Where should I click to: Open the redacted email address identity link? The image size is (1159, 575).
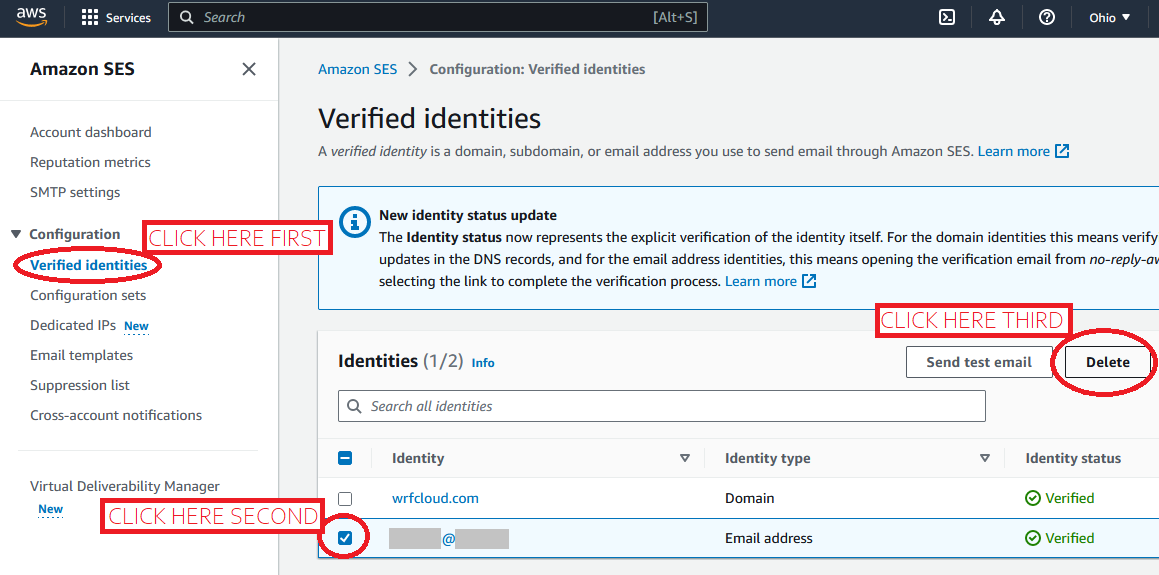(x=449, y=539)
